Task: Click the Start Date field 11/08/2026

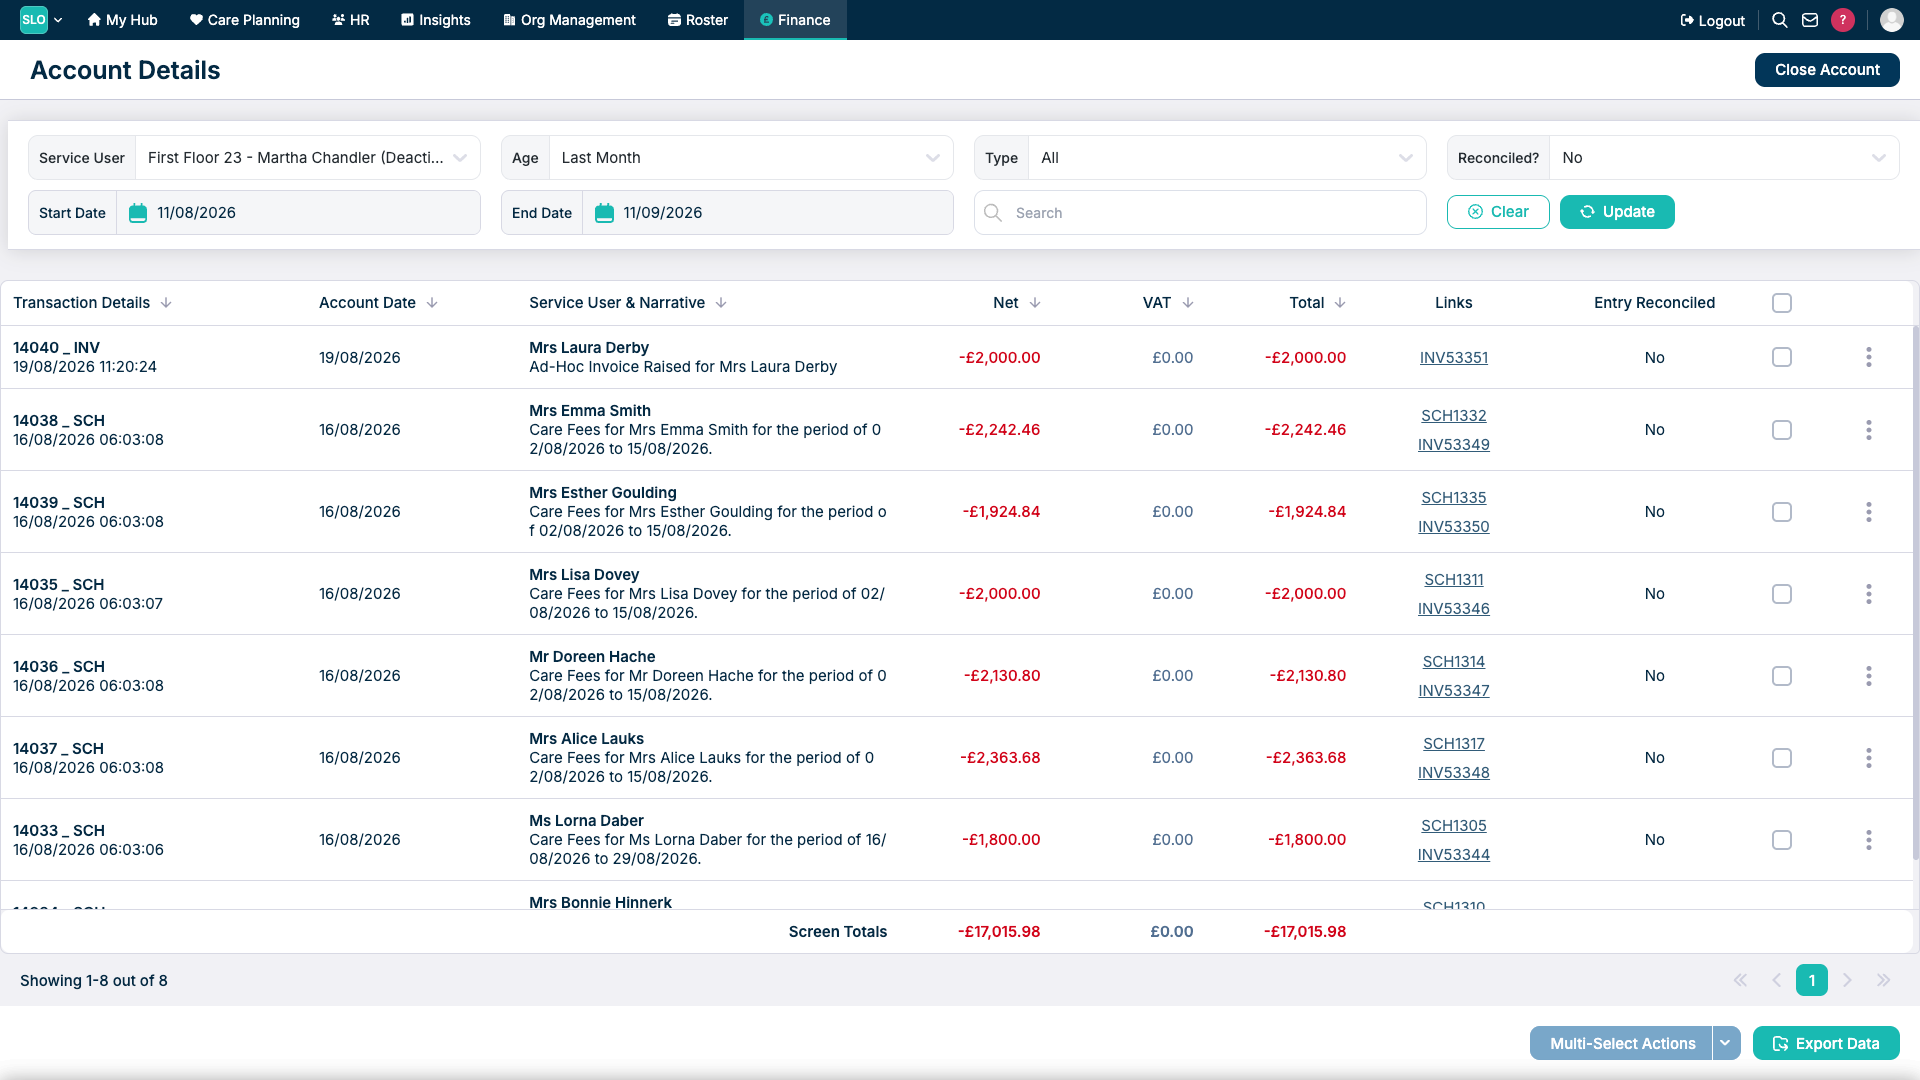Action: click(298, 213)
